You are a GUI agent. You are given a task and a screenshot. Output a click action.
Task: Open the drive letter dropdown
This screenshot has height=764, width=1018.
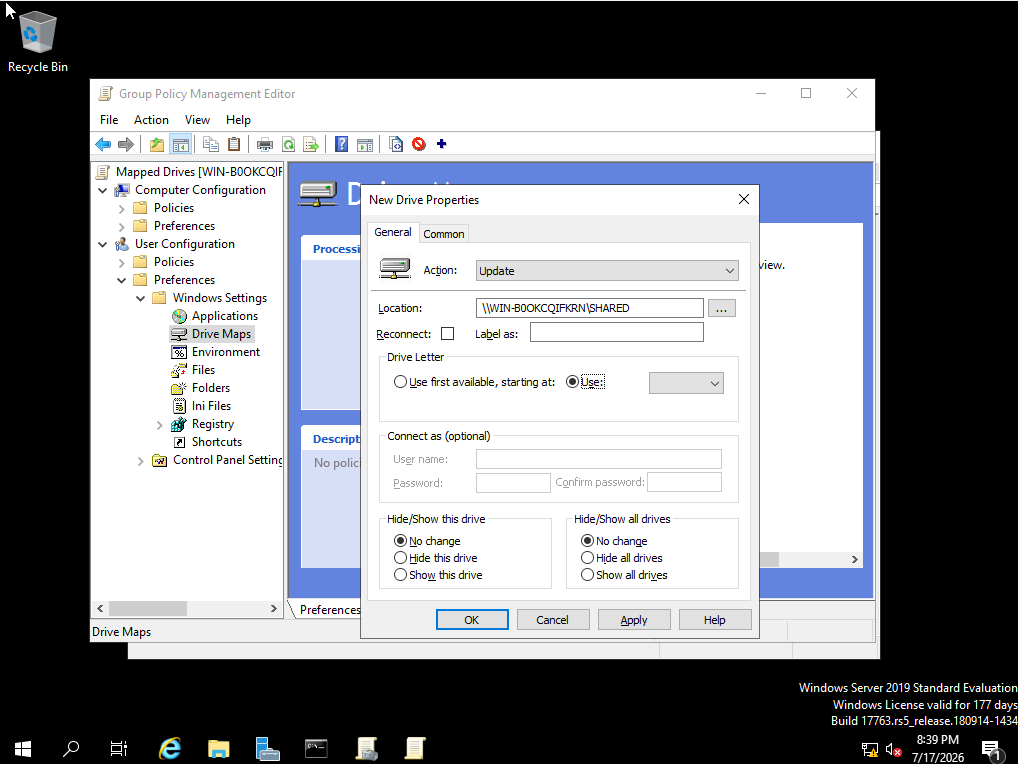point(686,384)
